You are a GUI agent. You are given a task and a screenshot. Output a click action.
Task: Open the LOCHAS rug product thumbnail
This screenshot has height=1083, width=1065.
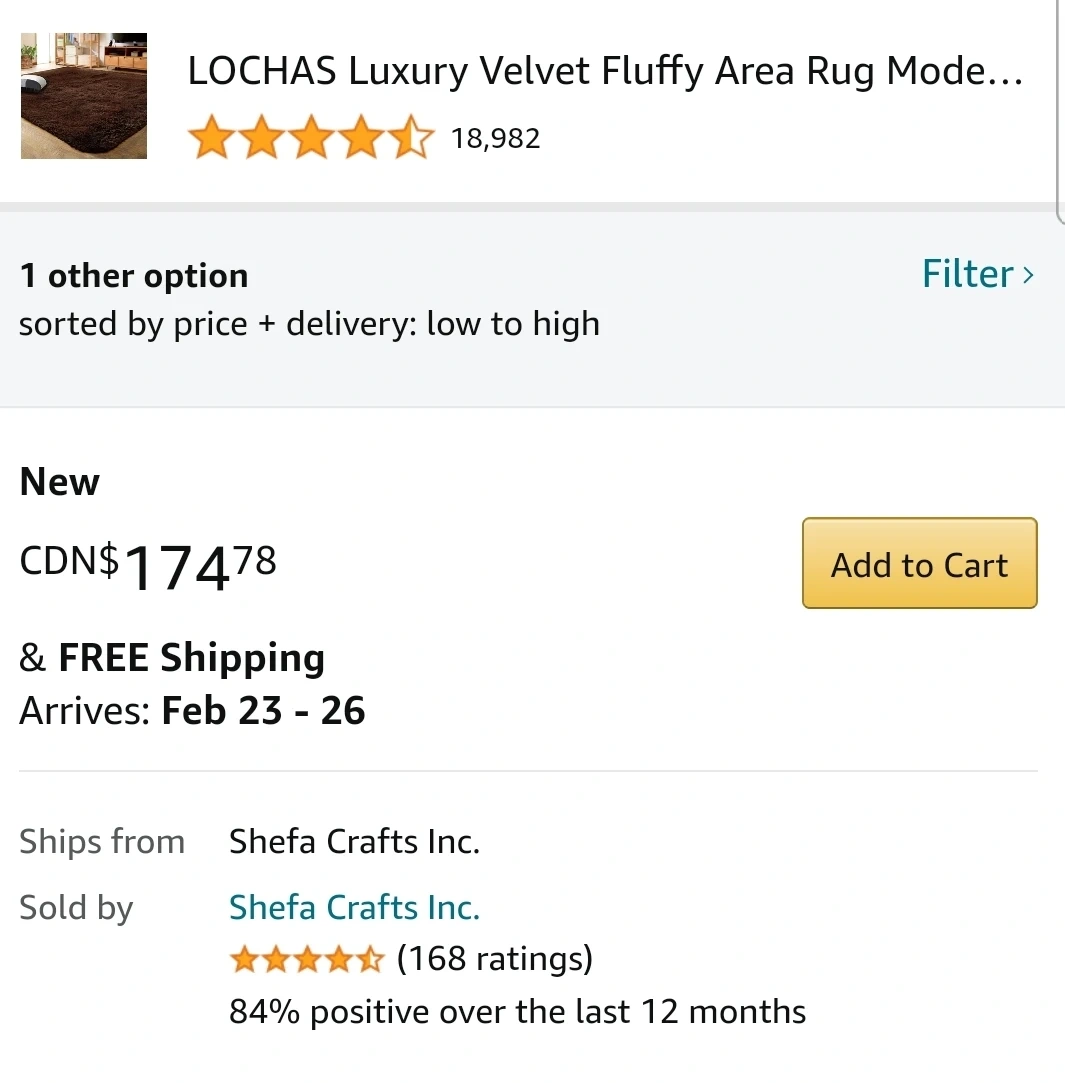click(x=84, y=96)
